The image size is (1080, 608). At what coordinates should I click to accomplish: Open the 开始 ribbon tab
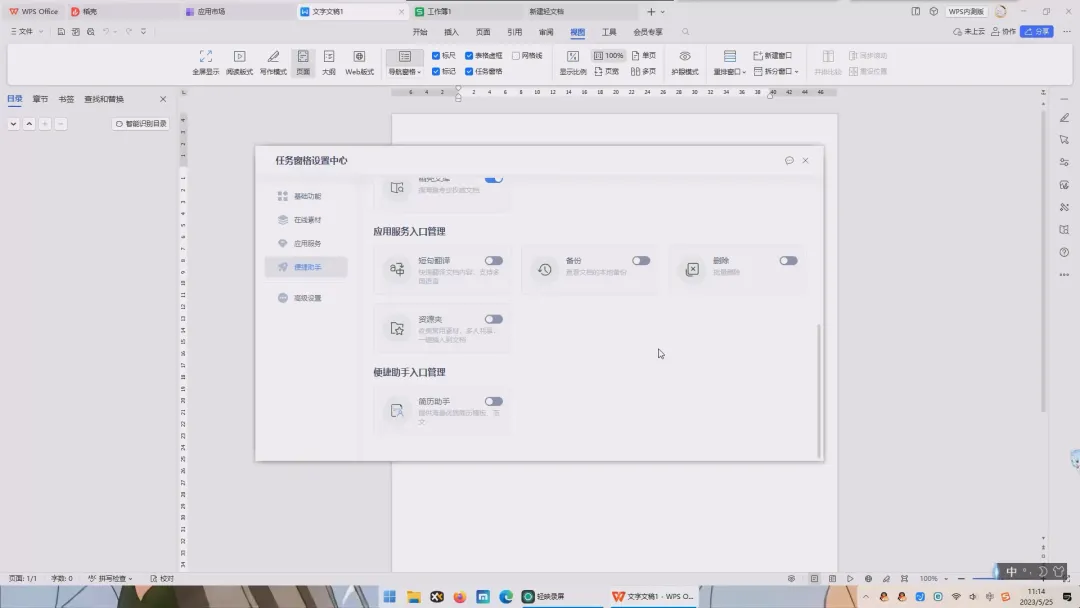(420, 32)
